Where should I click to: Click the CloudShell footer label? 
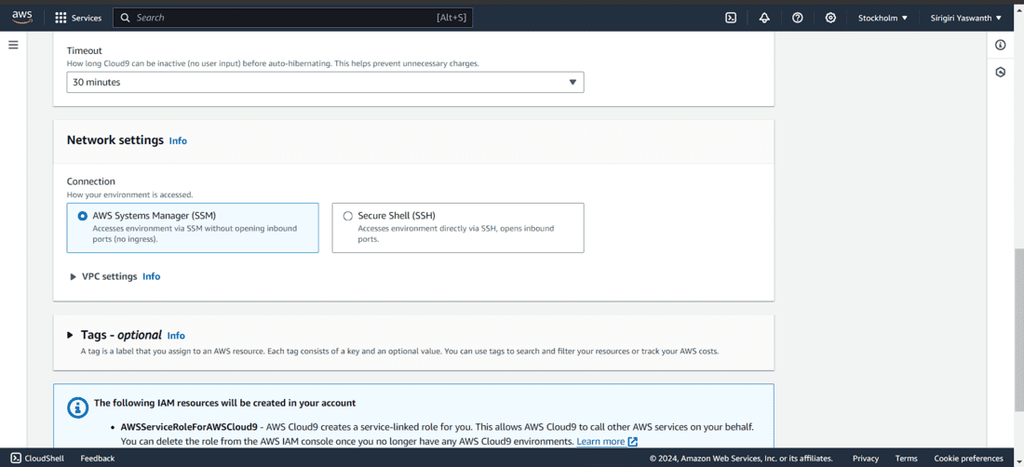(x=44, y=458)
